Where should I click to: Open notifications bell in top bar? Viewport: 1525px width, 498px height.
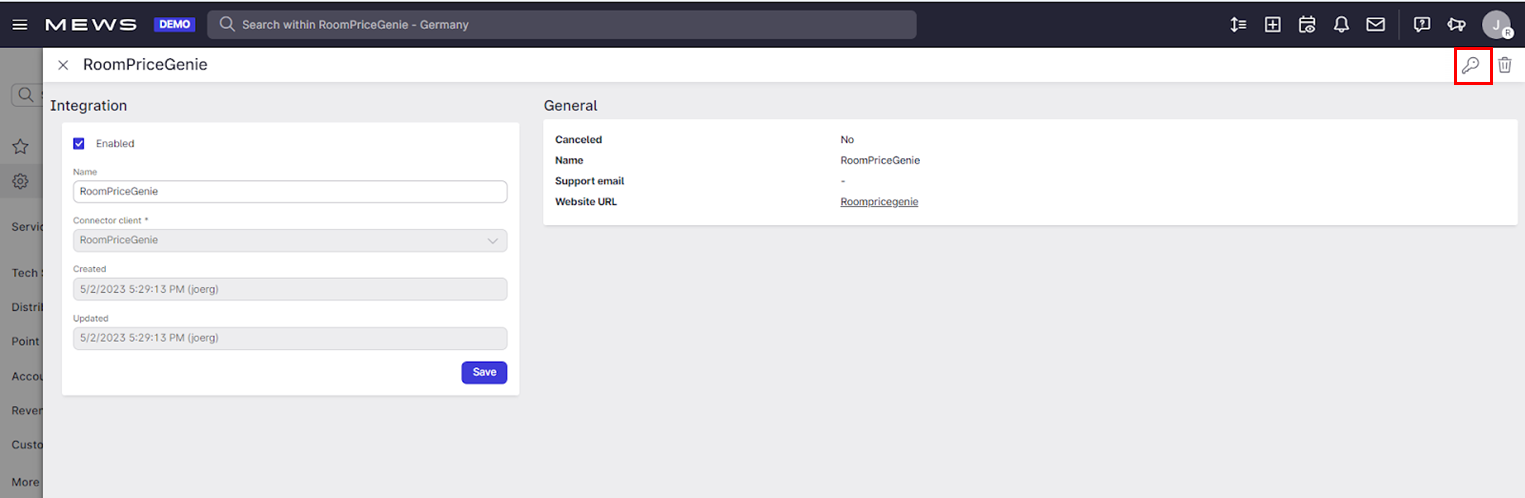[x=1341, y=25]
